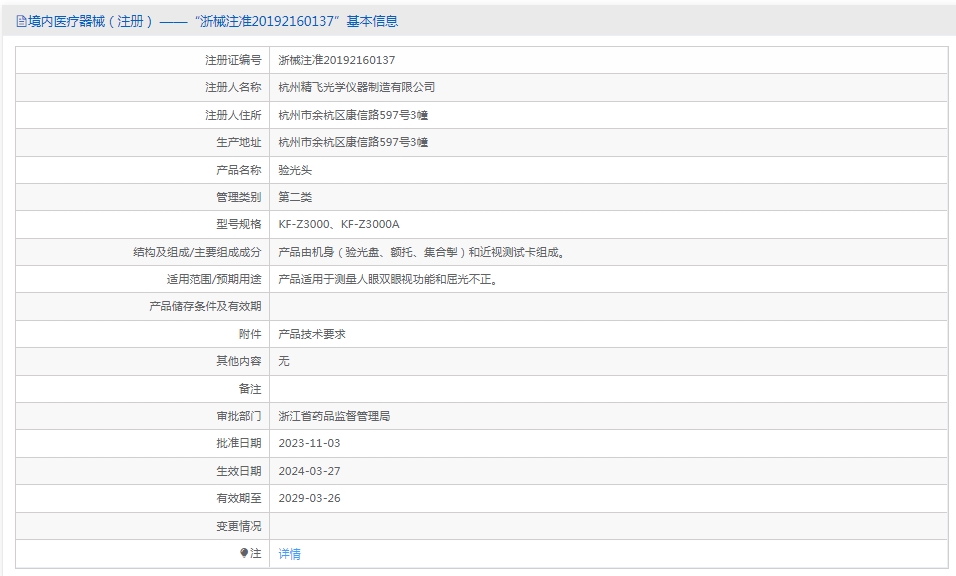956x576 pixels.
Task: Click expiry date 2029-03-26
Action: [309, 498]
